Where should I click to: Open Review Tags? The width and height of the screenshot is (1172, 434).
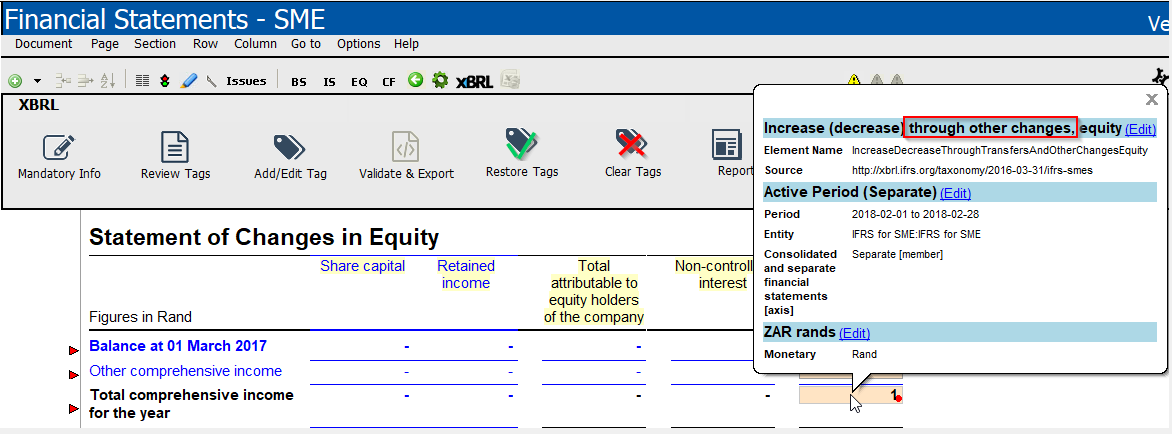click(x=175, y=148)
